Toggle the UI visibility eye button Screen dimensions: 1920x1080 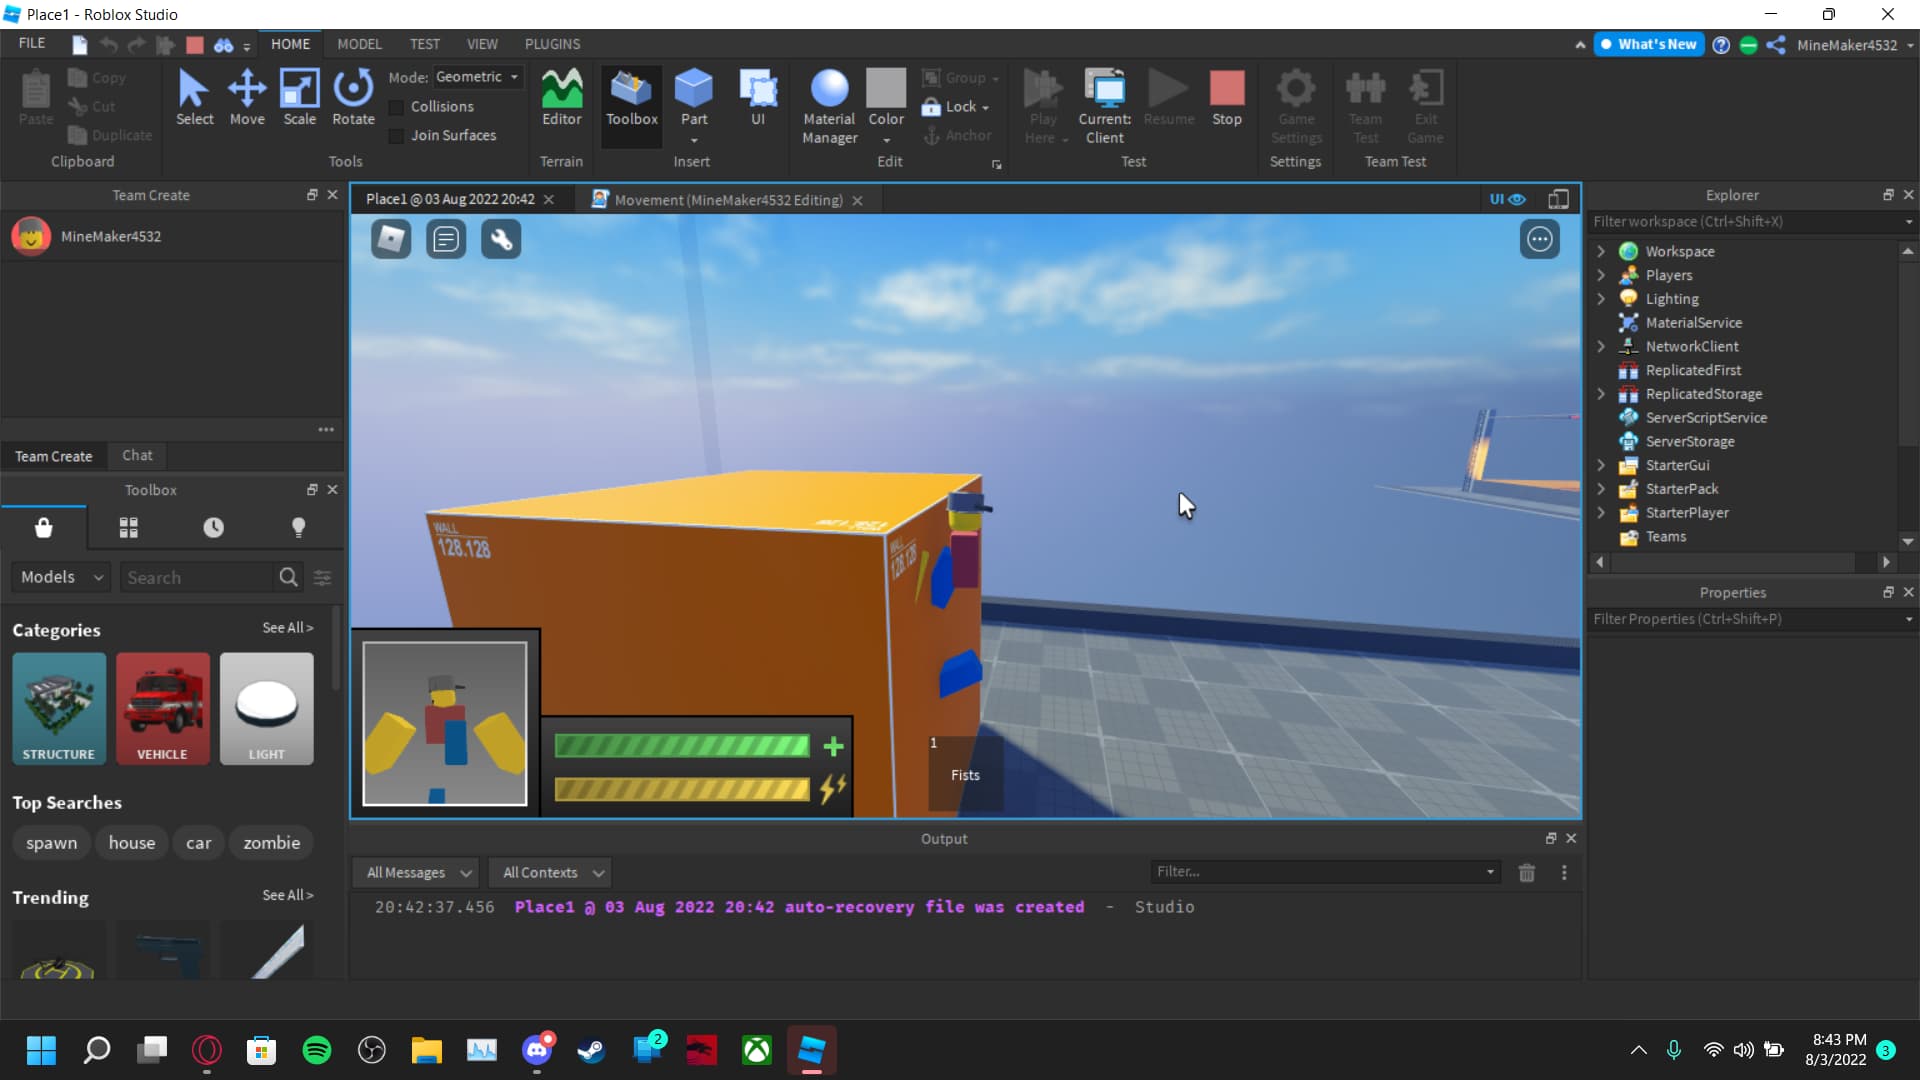[x=1507, y=199]
